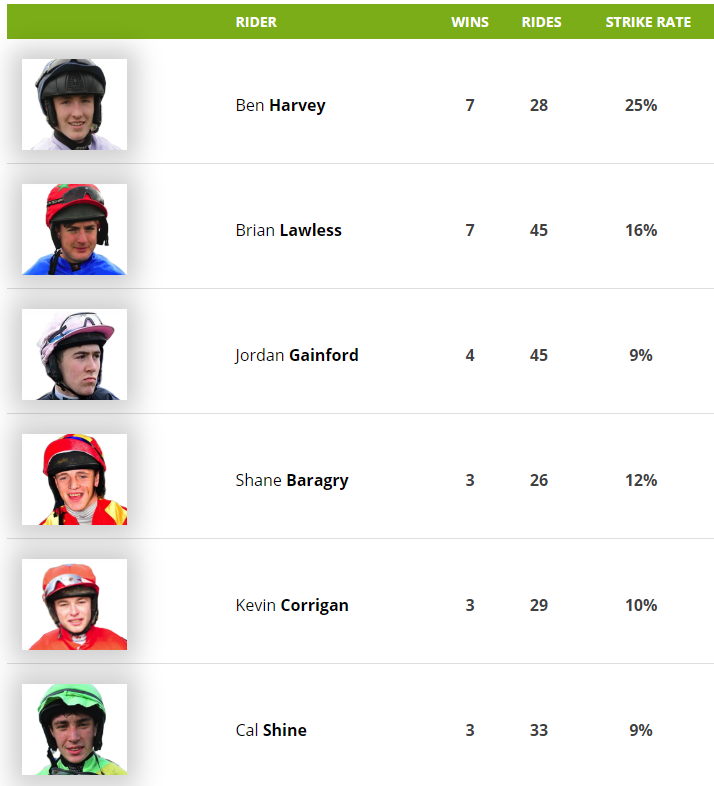Sort by the WINS column header

click(x=470, y=22)
